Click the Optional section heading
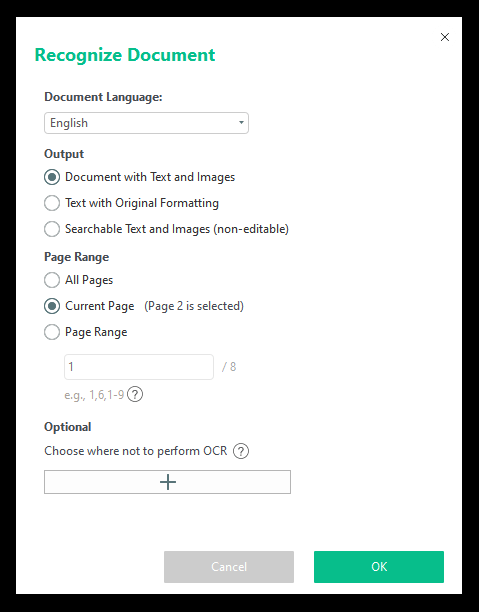Viewport: 479px width, 612px height. point(68,427)
